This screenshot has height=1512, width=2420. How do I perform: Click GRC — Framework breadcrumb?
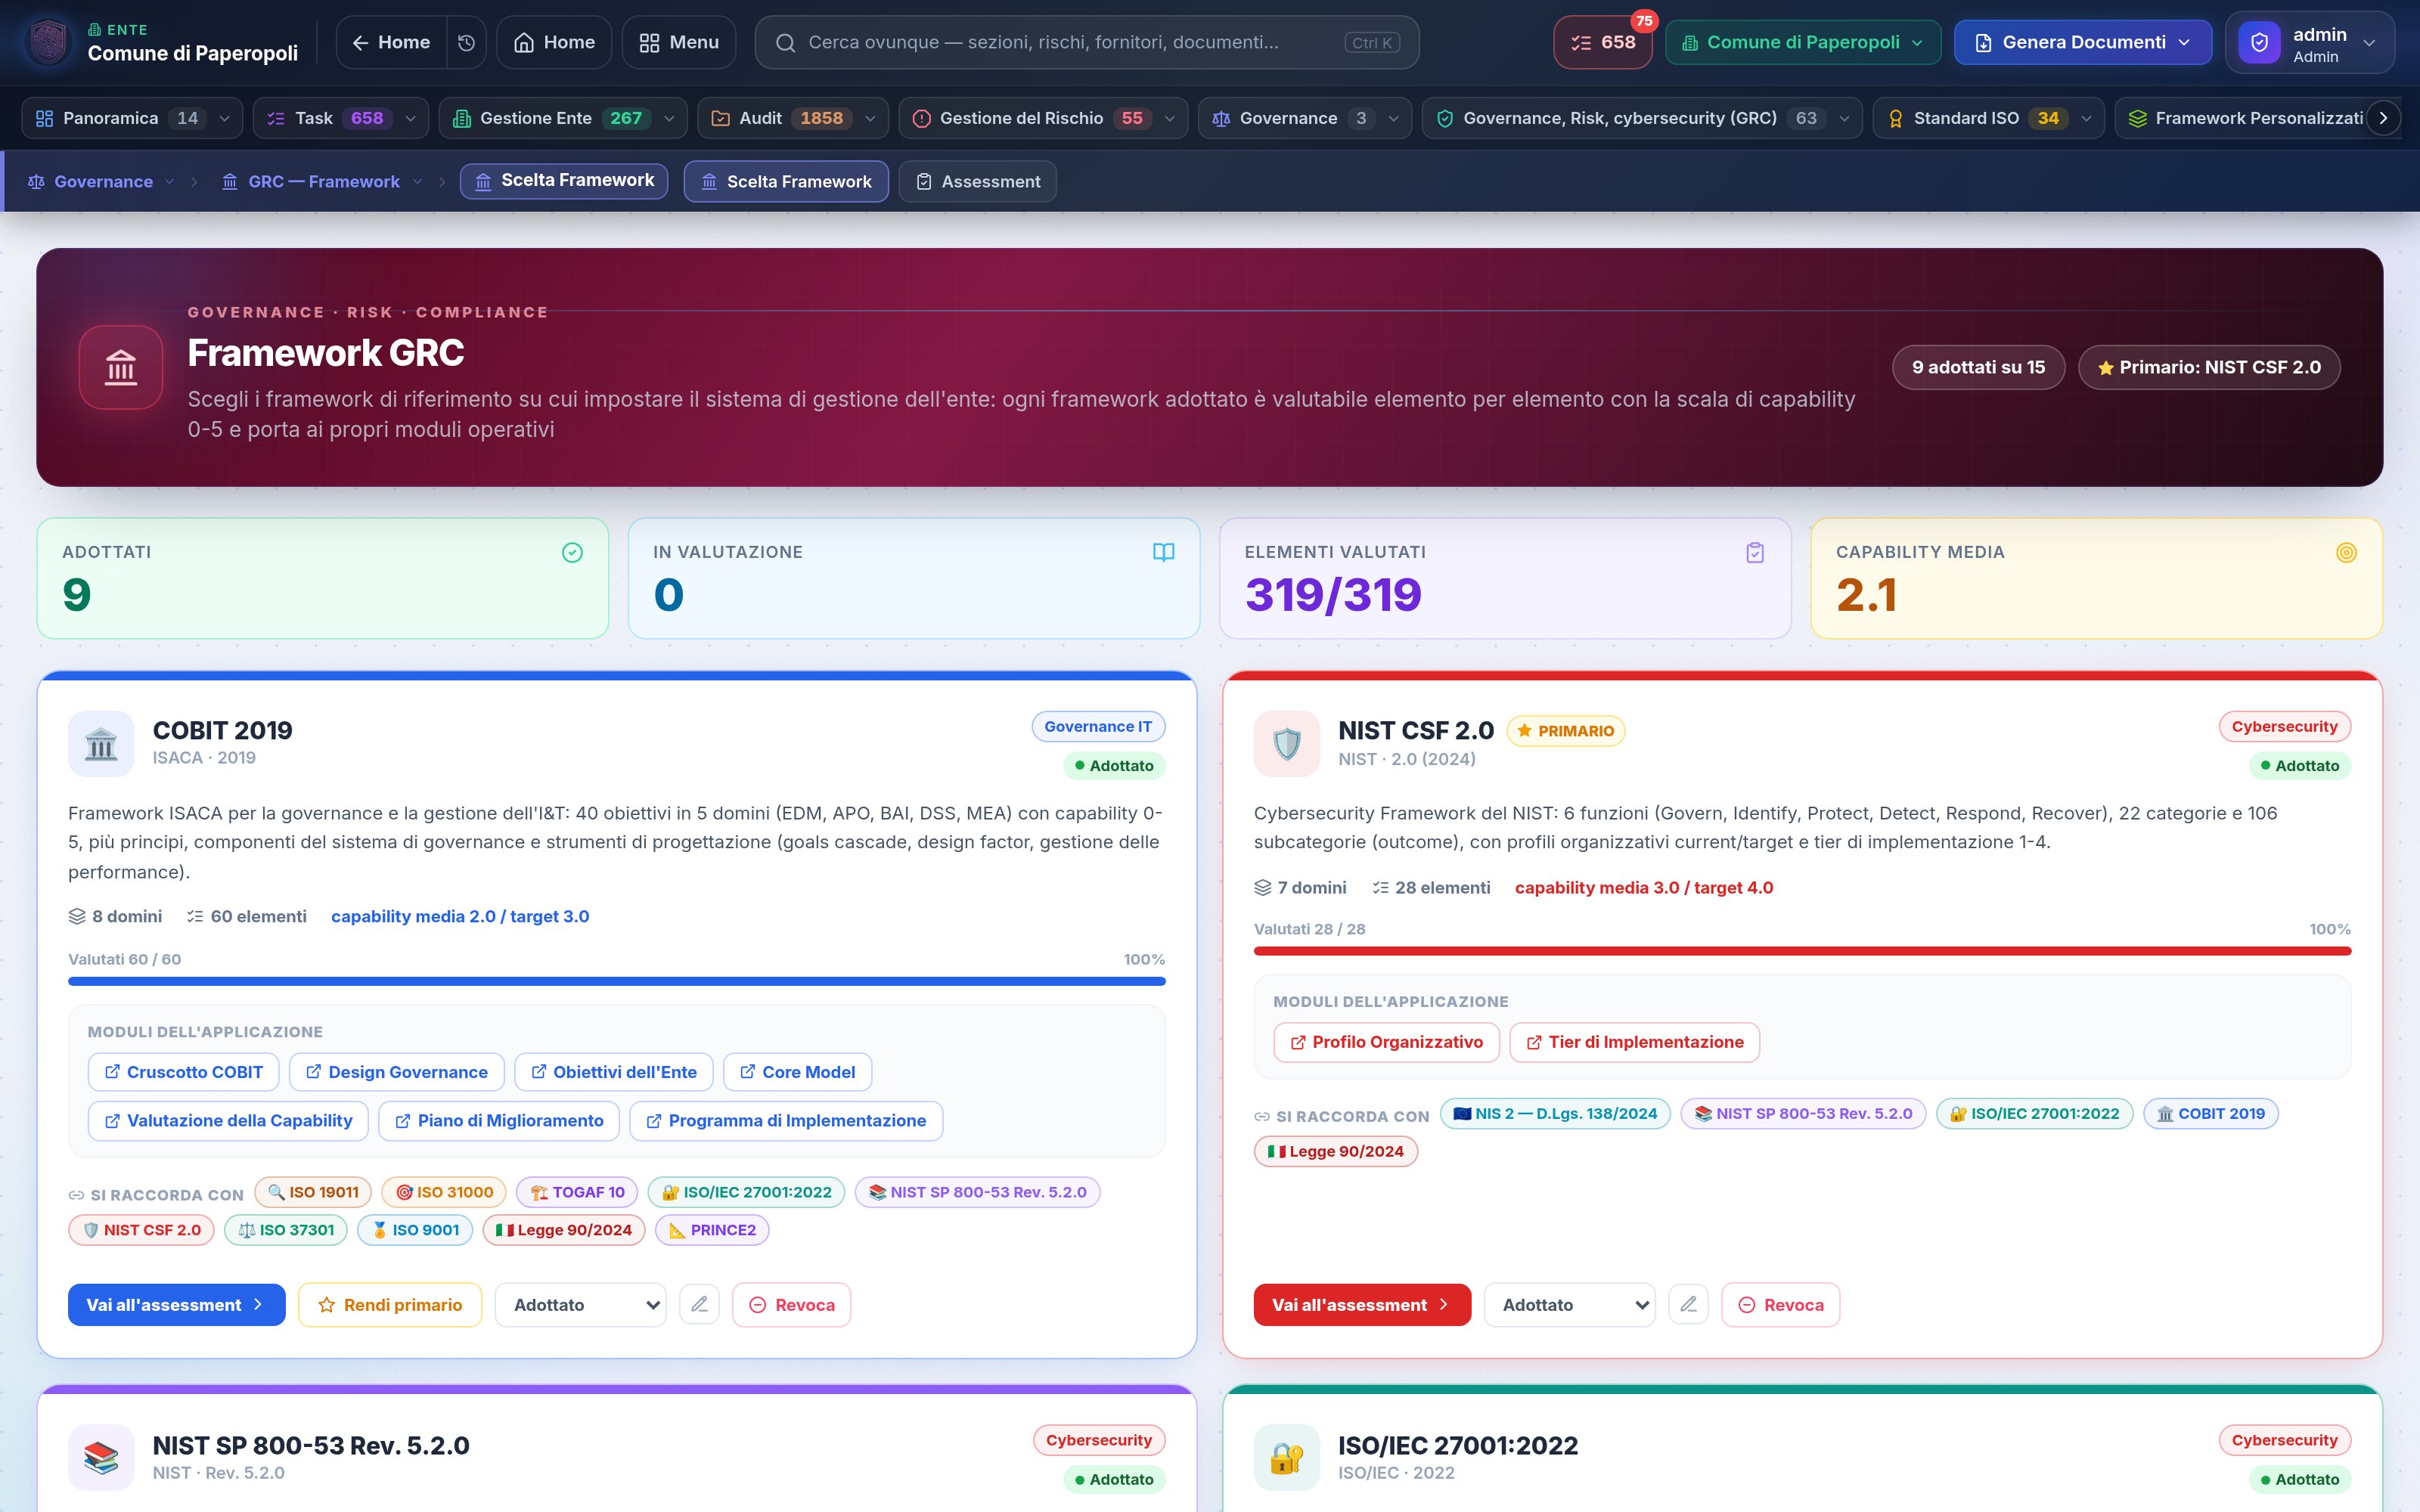[322, 181]
